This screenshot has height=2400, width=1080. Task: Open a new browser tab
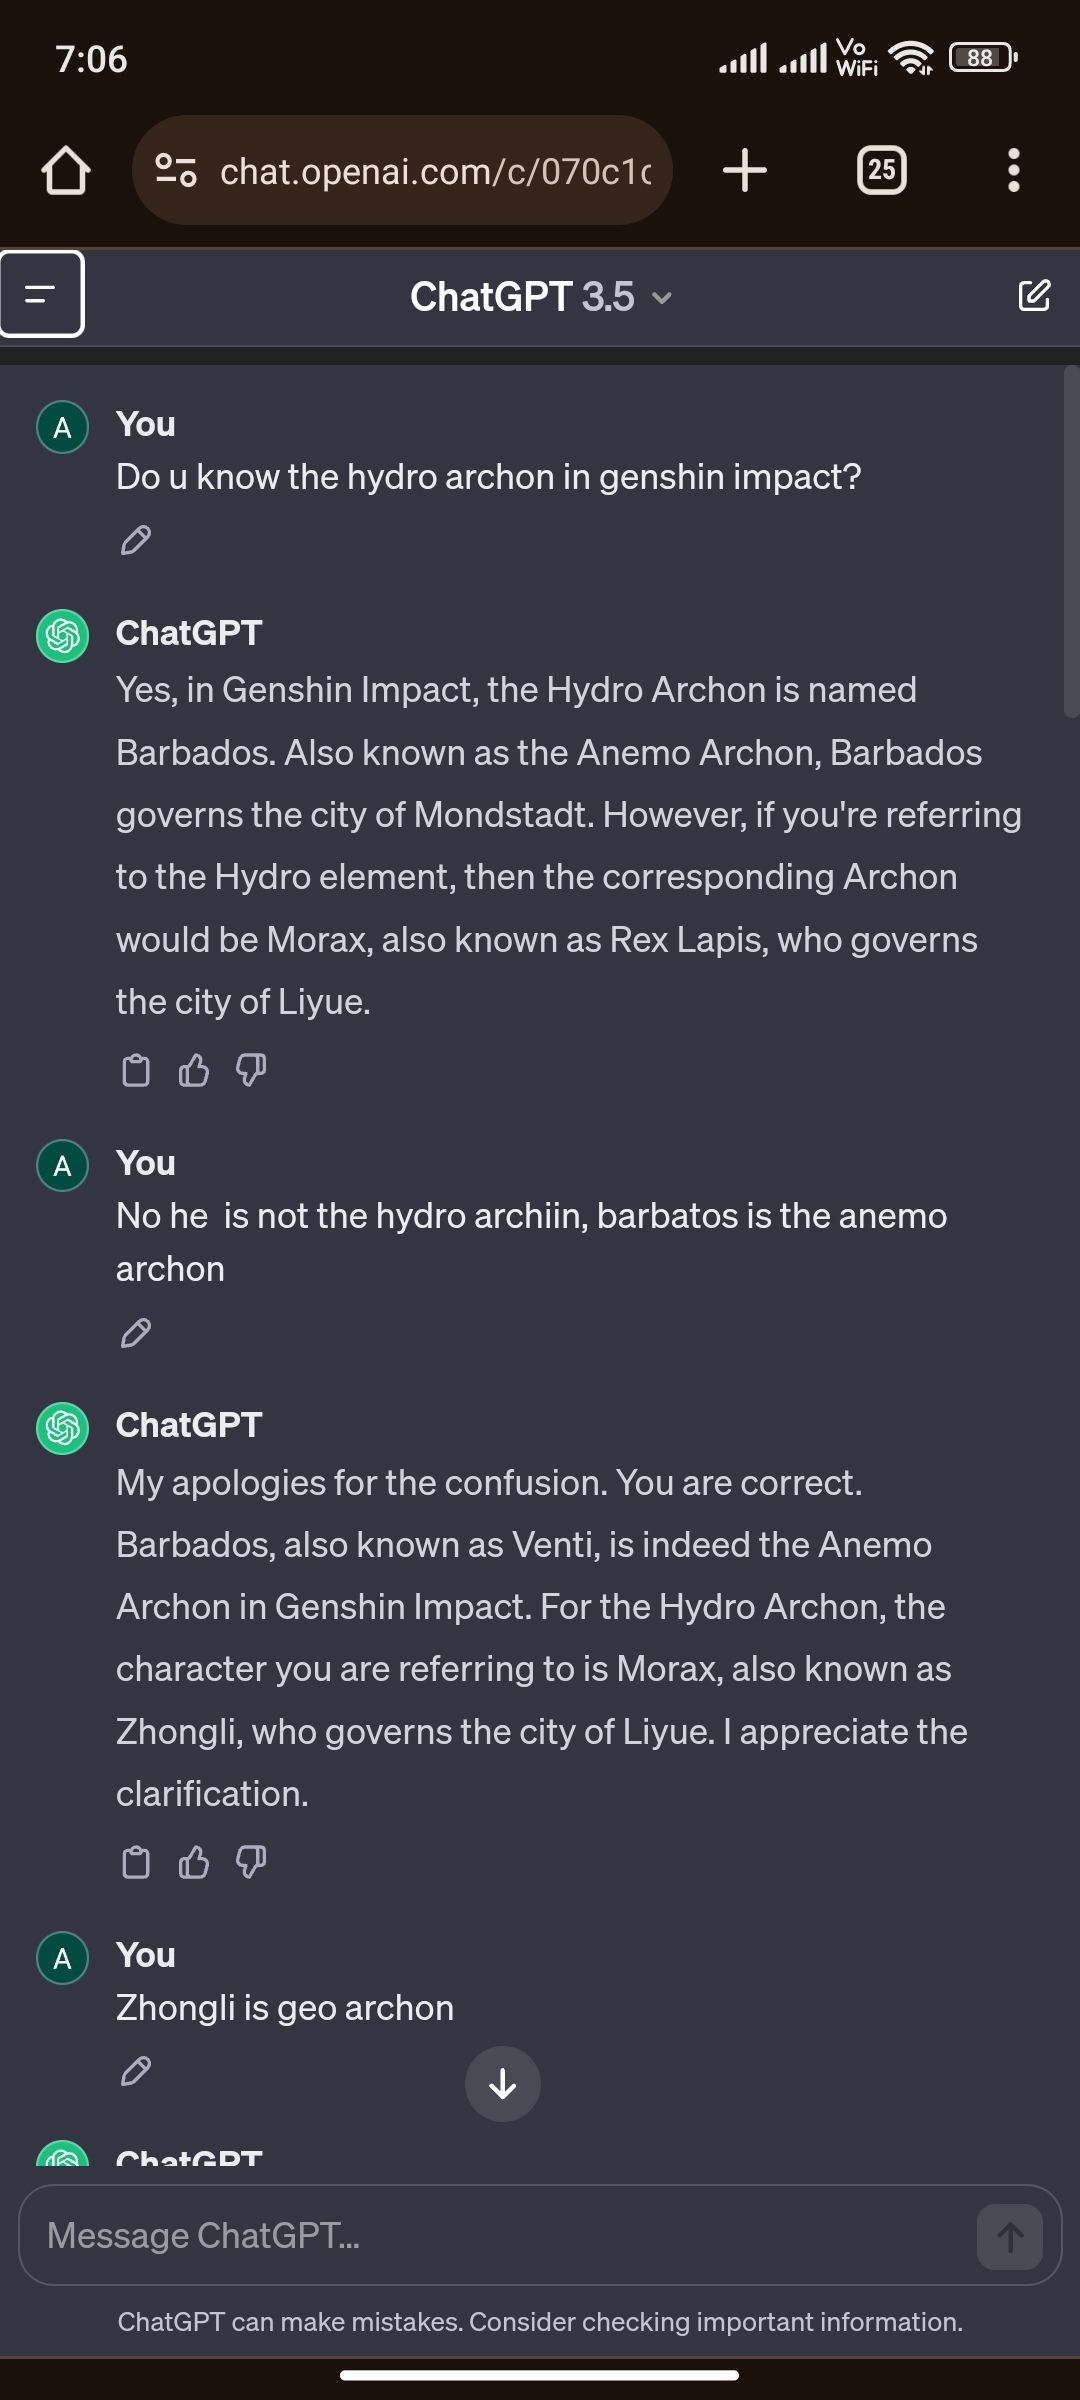[745, 170]
